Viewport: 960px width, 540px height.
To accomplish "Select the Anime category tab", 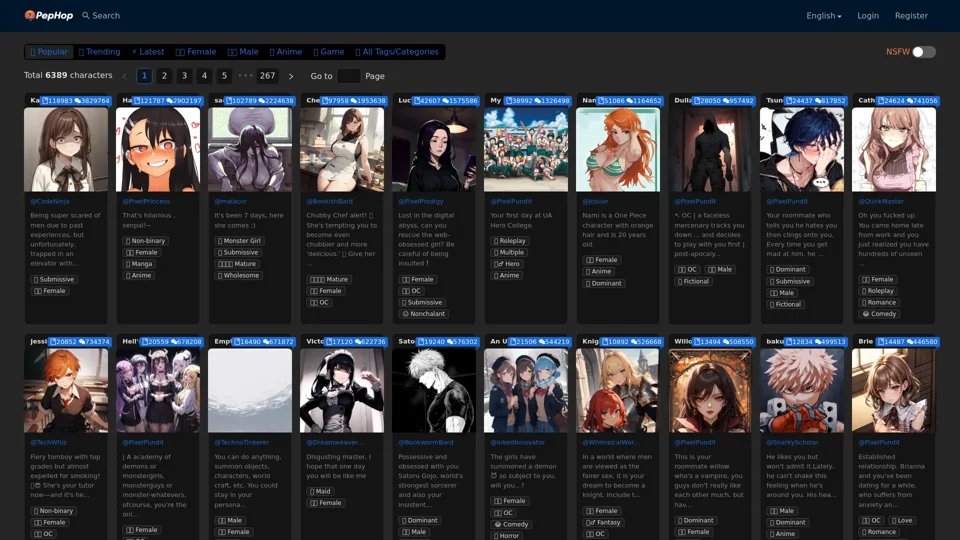I will pos(286,52).
